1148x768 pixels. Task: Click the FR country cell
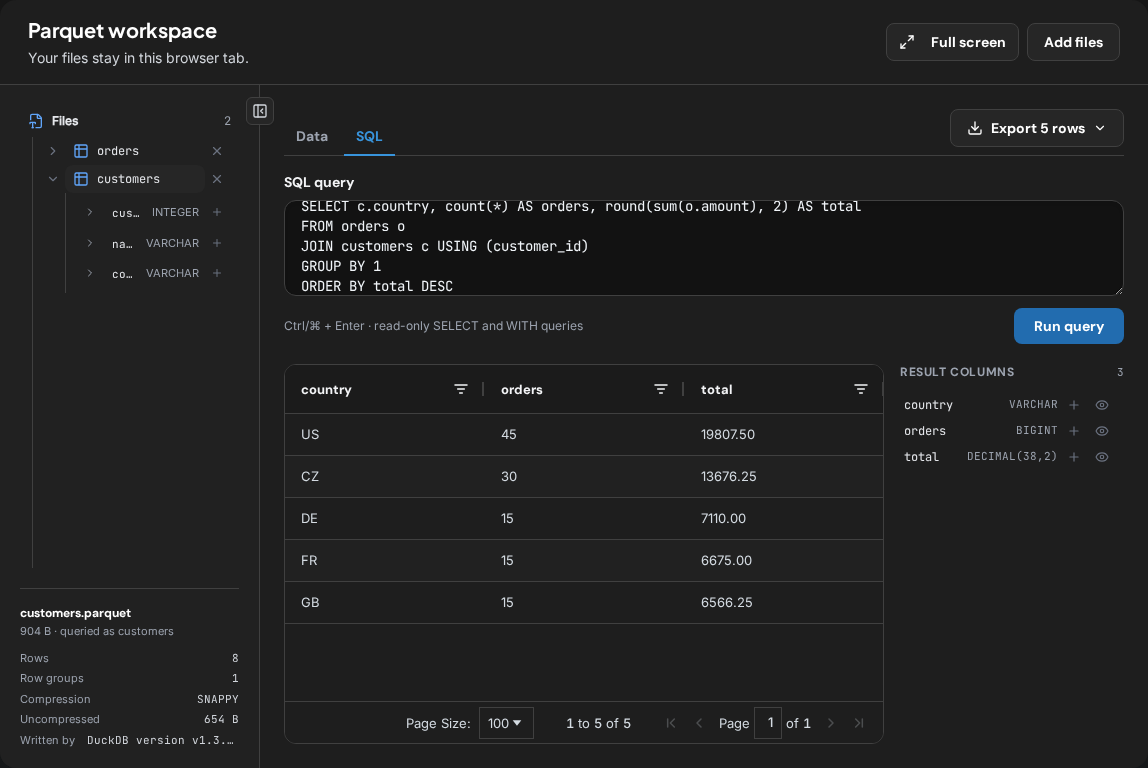pyautogui.click(x=385, y=561)
